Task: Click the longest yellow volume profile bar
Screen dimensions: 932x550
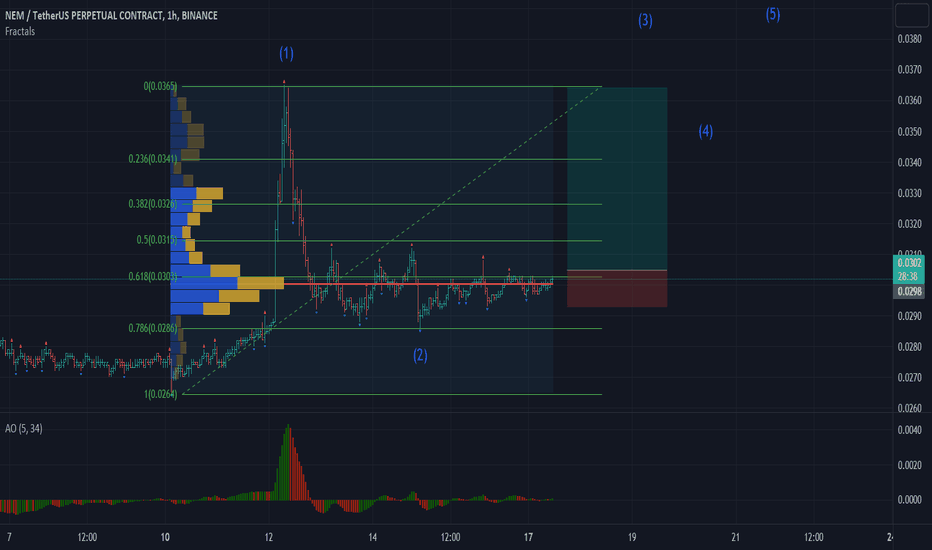Action: point(261,283)
